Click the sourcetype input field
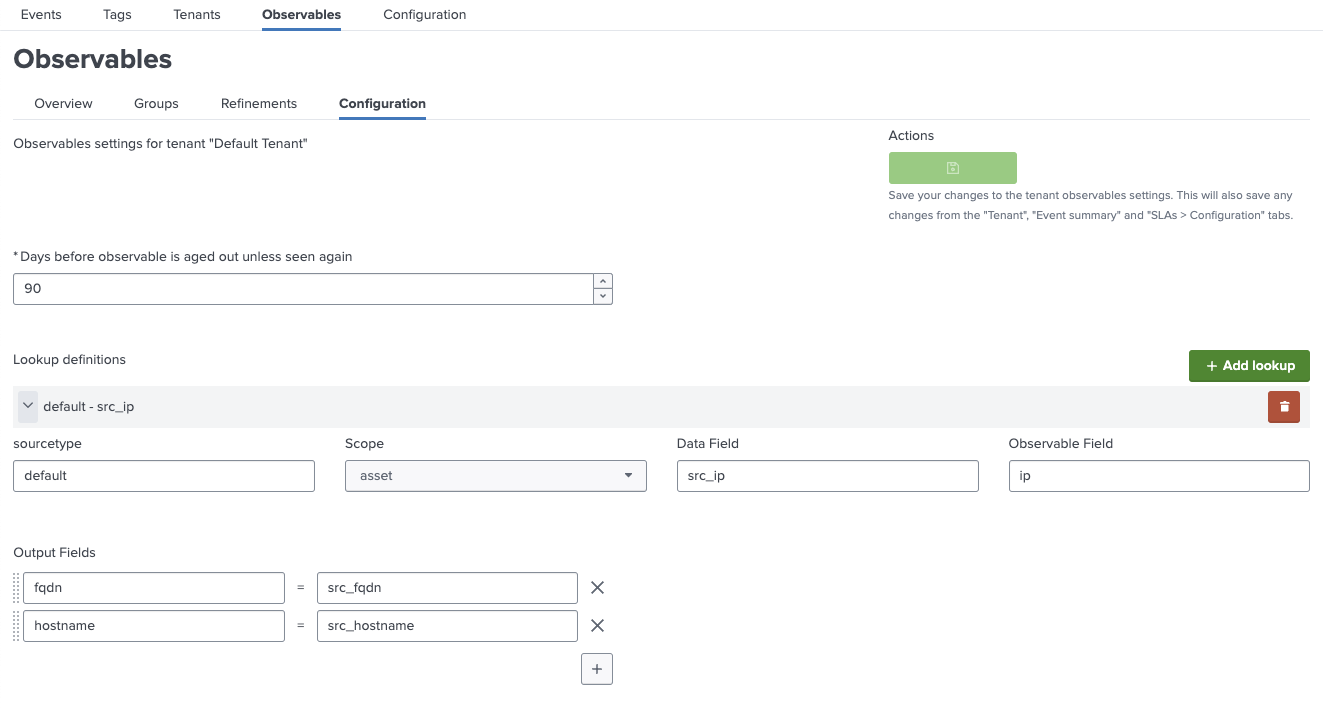Screen dimensions: 1323x708 (x=164, y=476)
